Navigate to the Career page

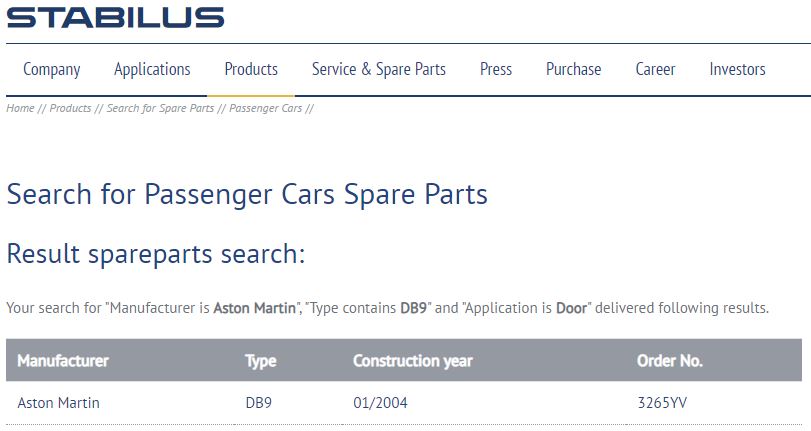pyautogui.click(x=656, y=69)
